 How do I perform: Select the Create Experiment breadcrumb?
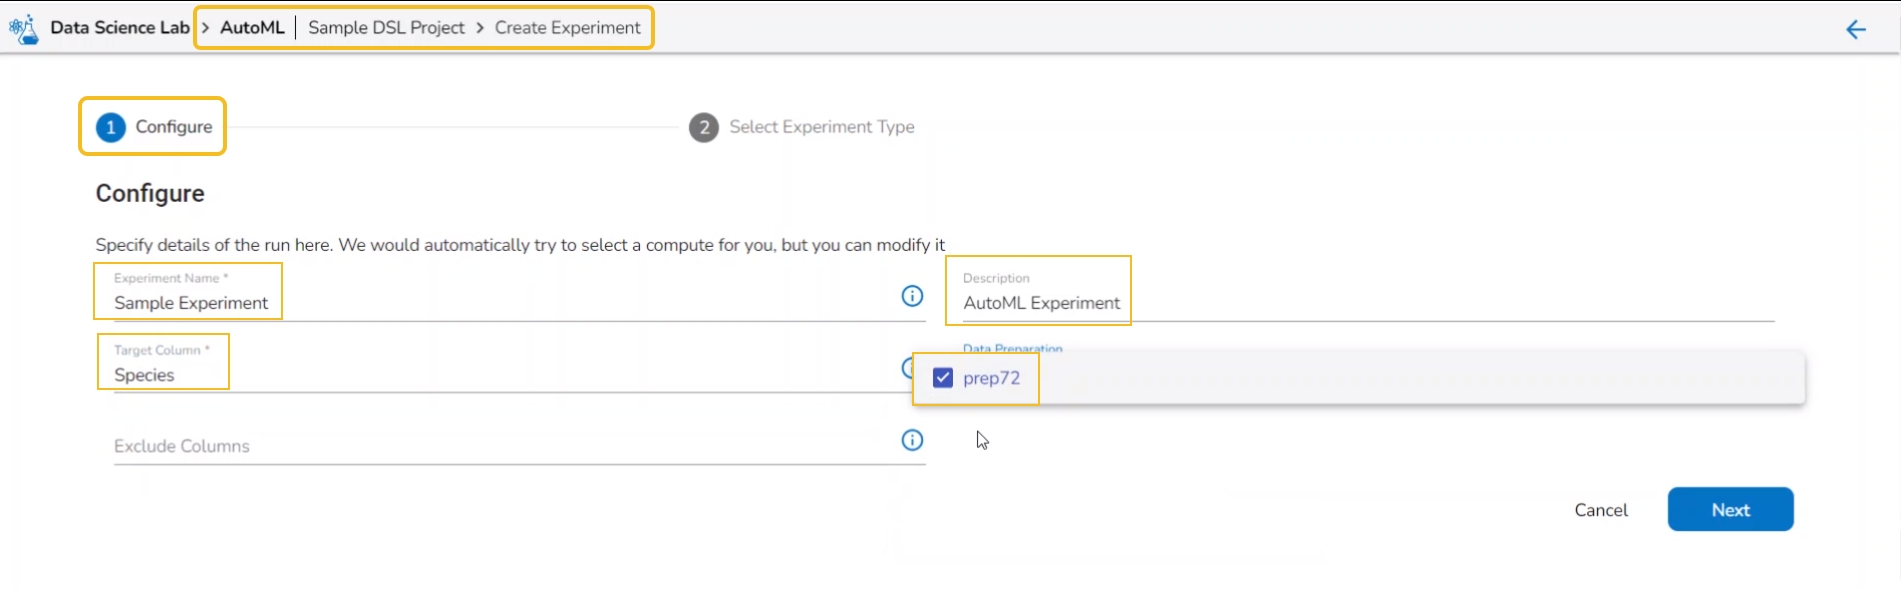[x=567, y=28]
